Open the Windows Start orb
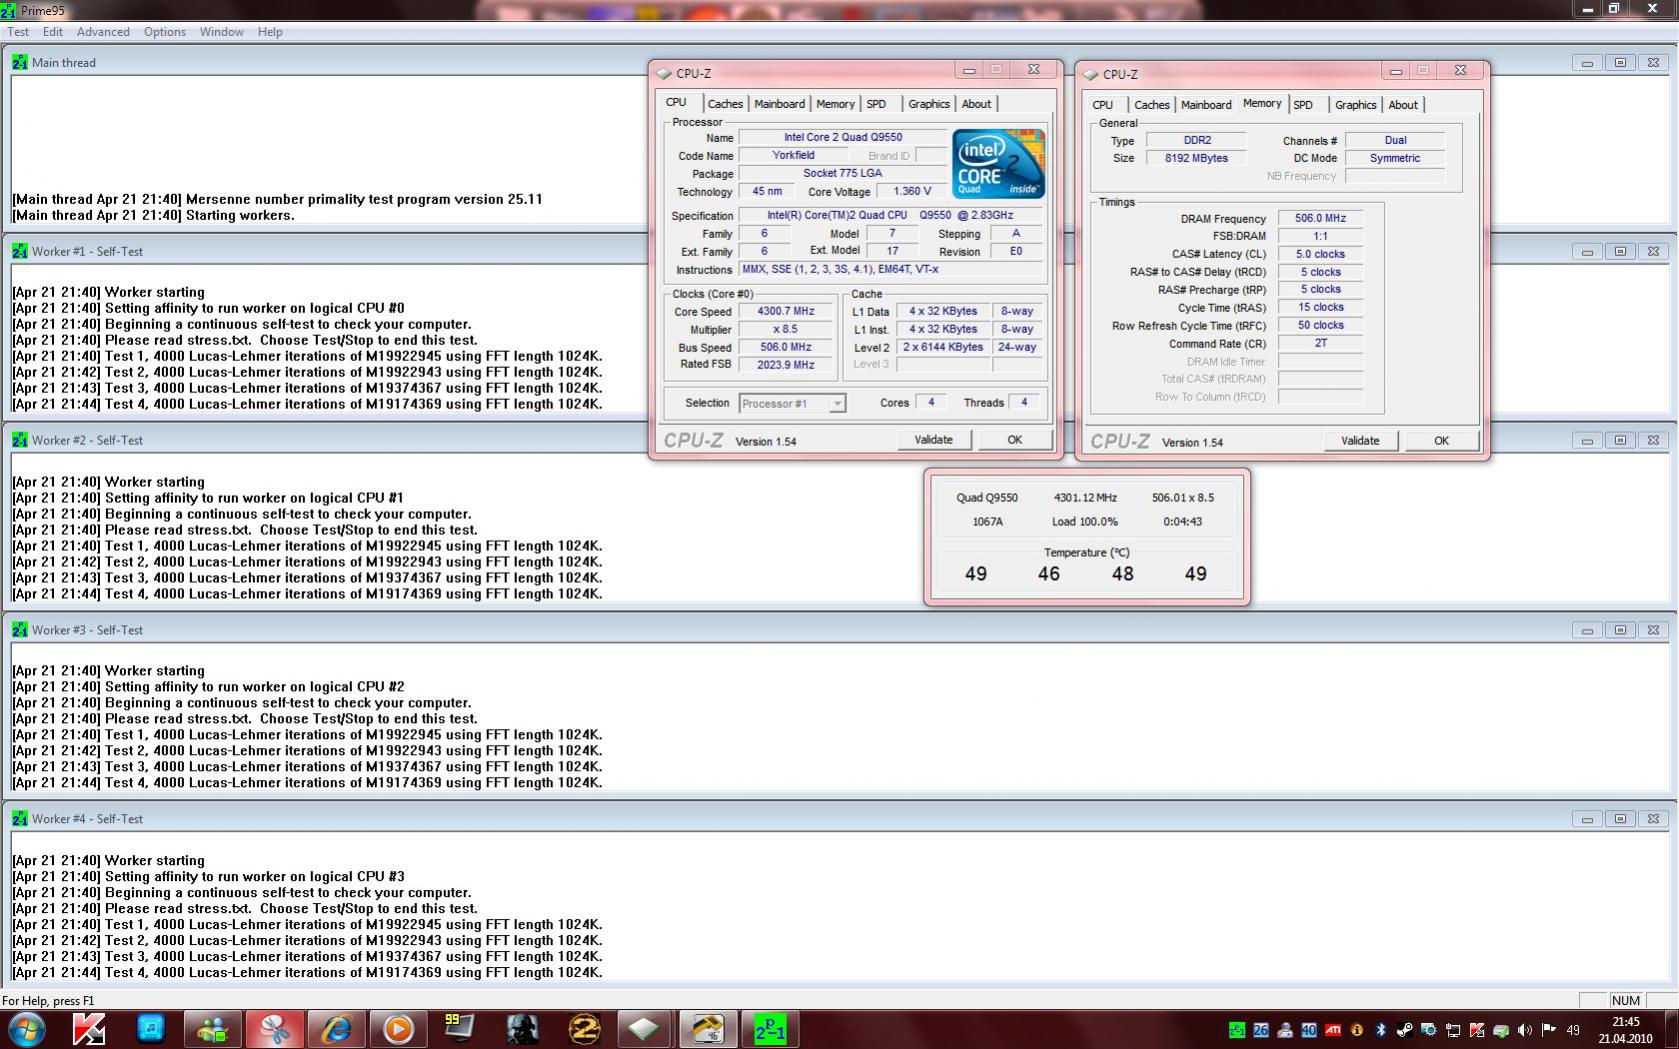This screenshot has height=1049, width=1679. click(x=27, y=1029)
